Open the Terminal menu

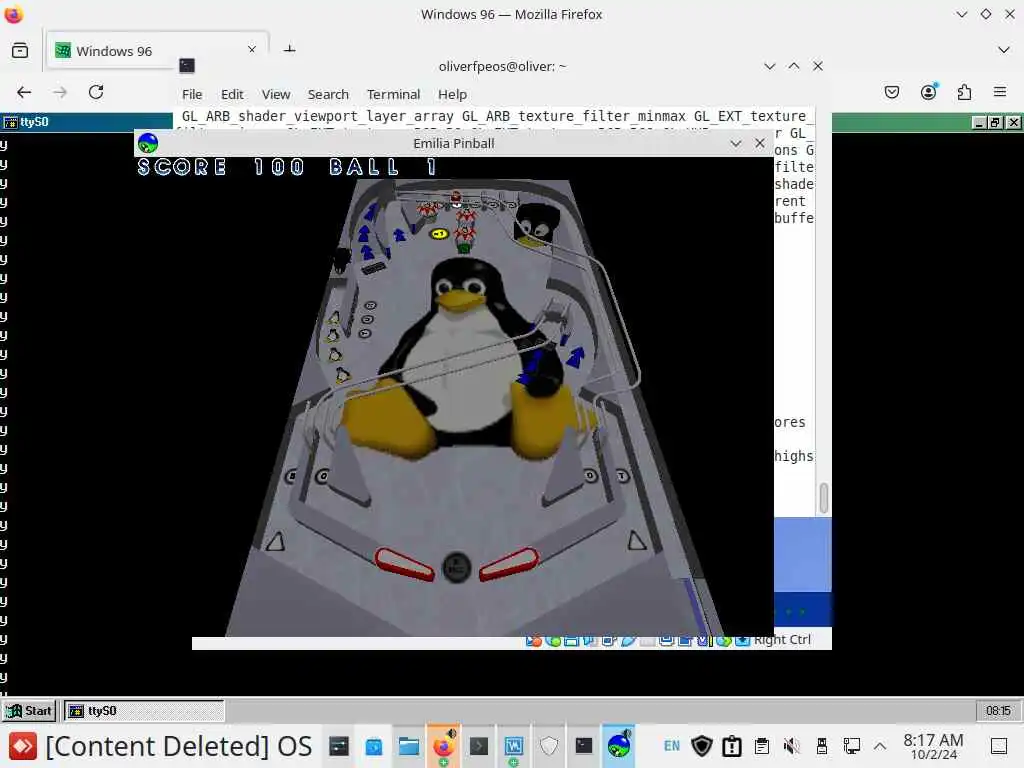tap(393, 95)
